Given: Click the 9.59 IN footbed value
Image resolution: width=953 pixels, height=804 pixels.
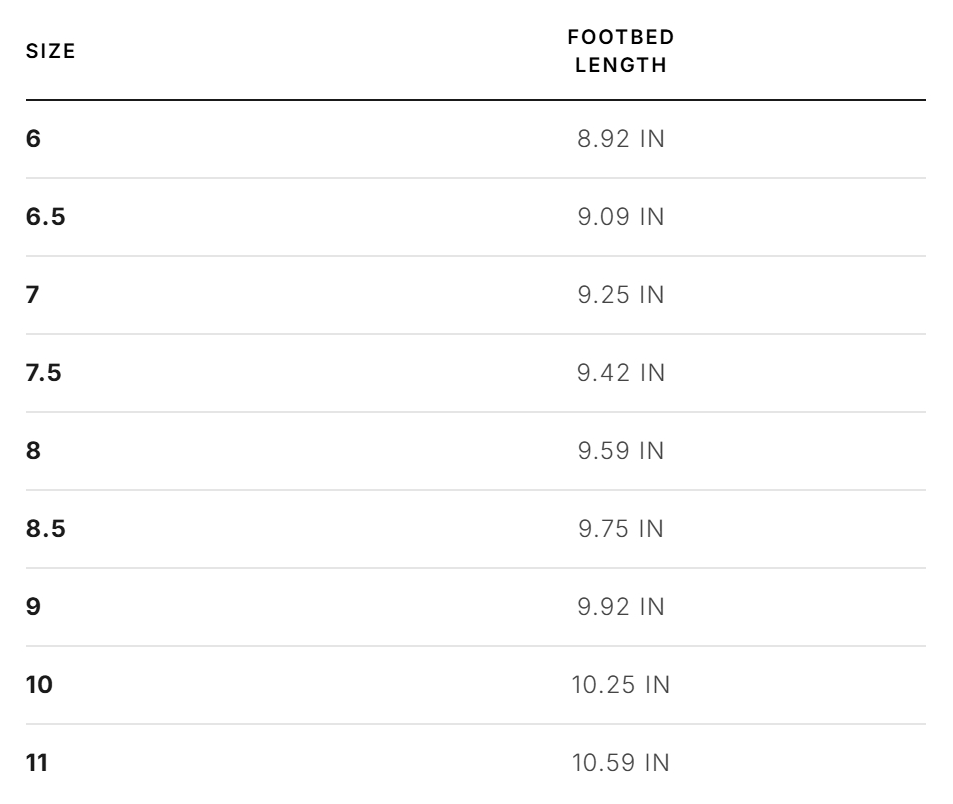Looking at the screenshot, I should (621, 450).
